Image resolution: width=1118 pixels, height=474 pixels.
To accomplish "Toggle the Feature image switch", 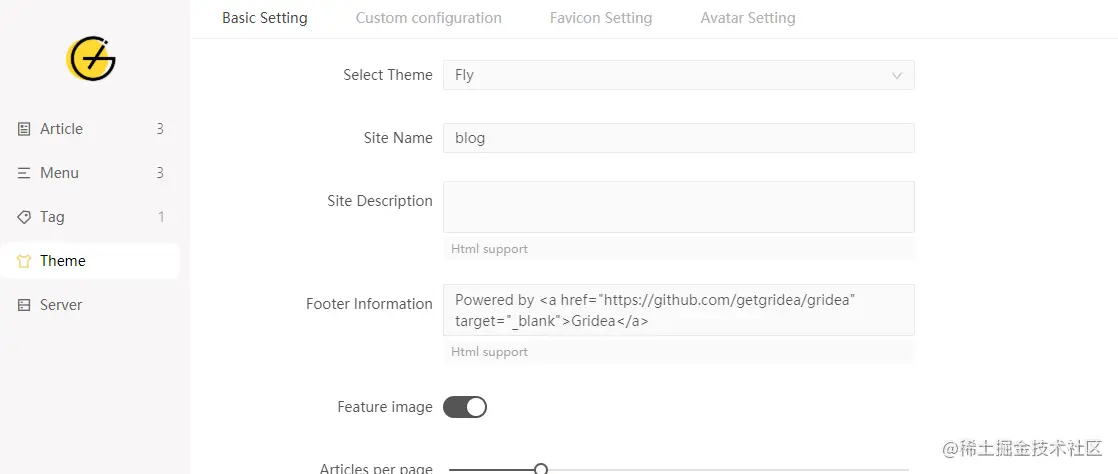I will (465, 407).
